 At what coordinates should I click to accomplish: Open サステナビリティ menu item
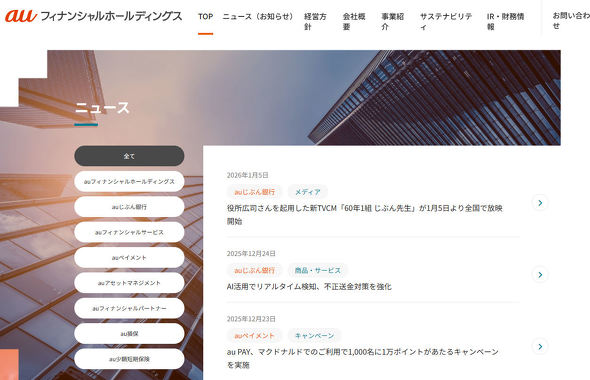pyautogui.click(x=446, y=21)
